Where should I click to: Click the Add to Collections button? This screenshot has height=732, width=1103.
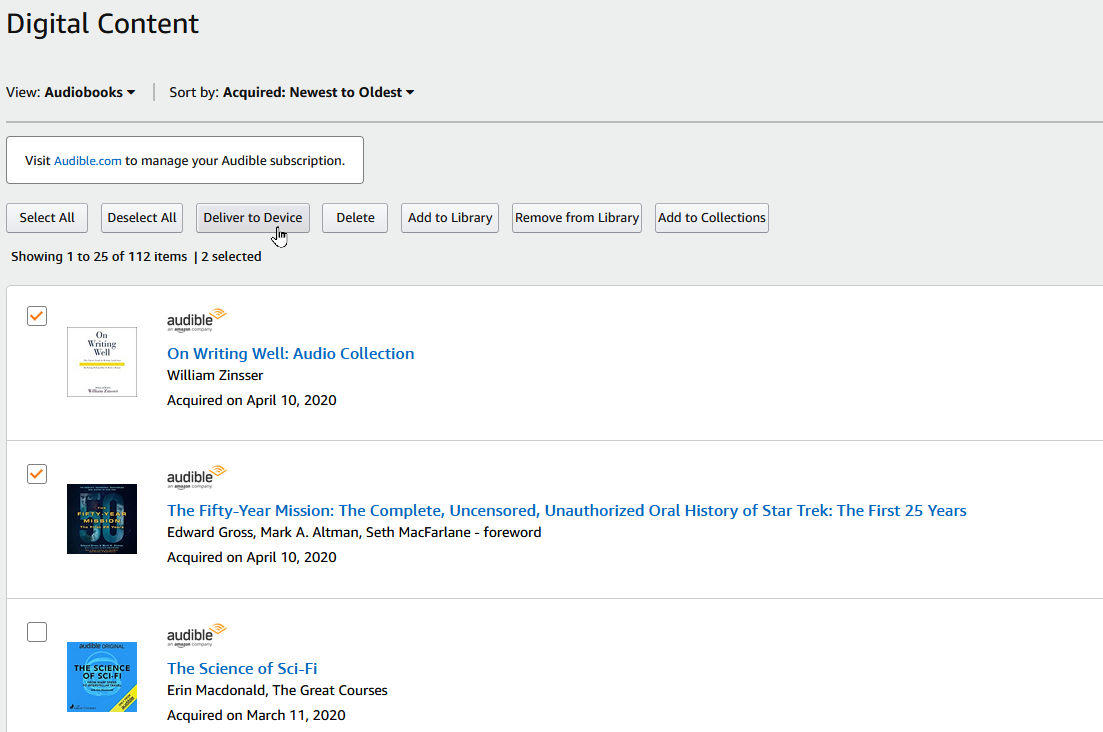point(712,218)
